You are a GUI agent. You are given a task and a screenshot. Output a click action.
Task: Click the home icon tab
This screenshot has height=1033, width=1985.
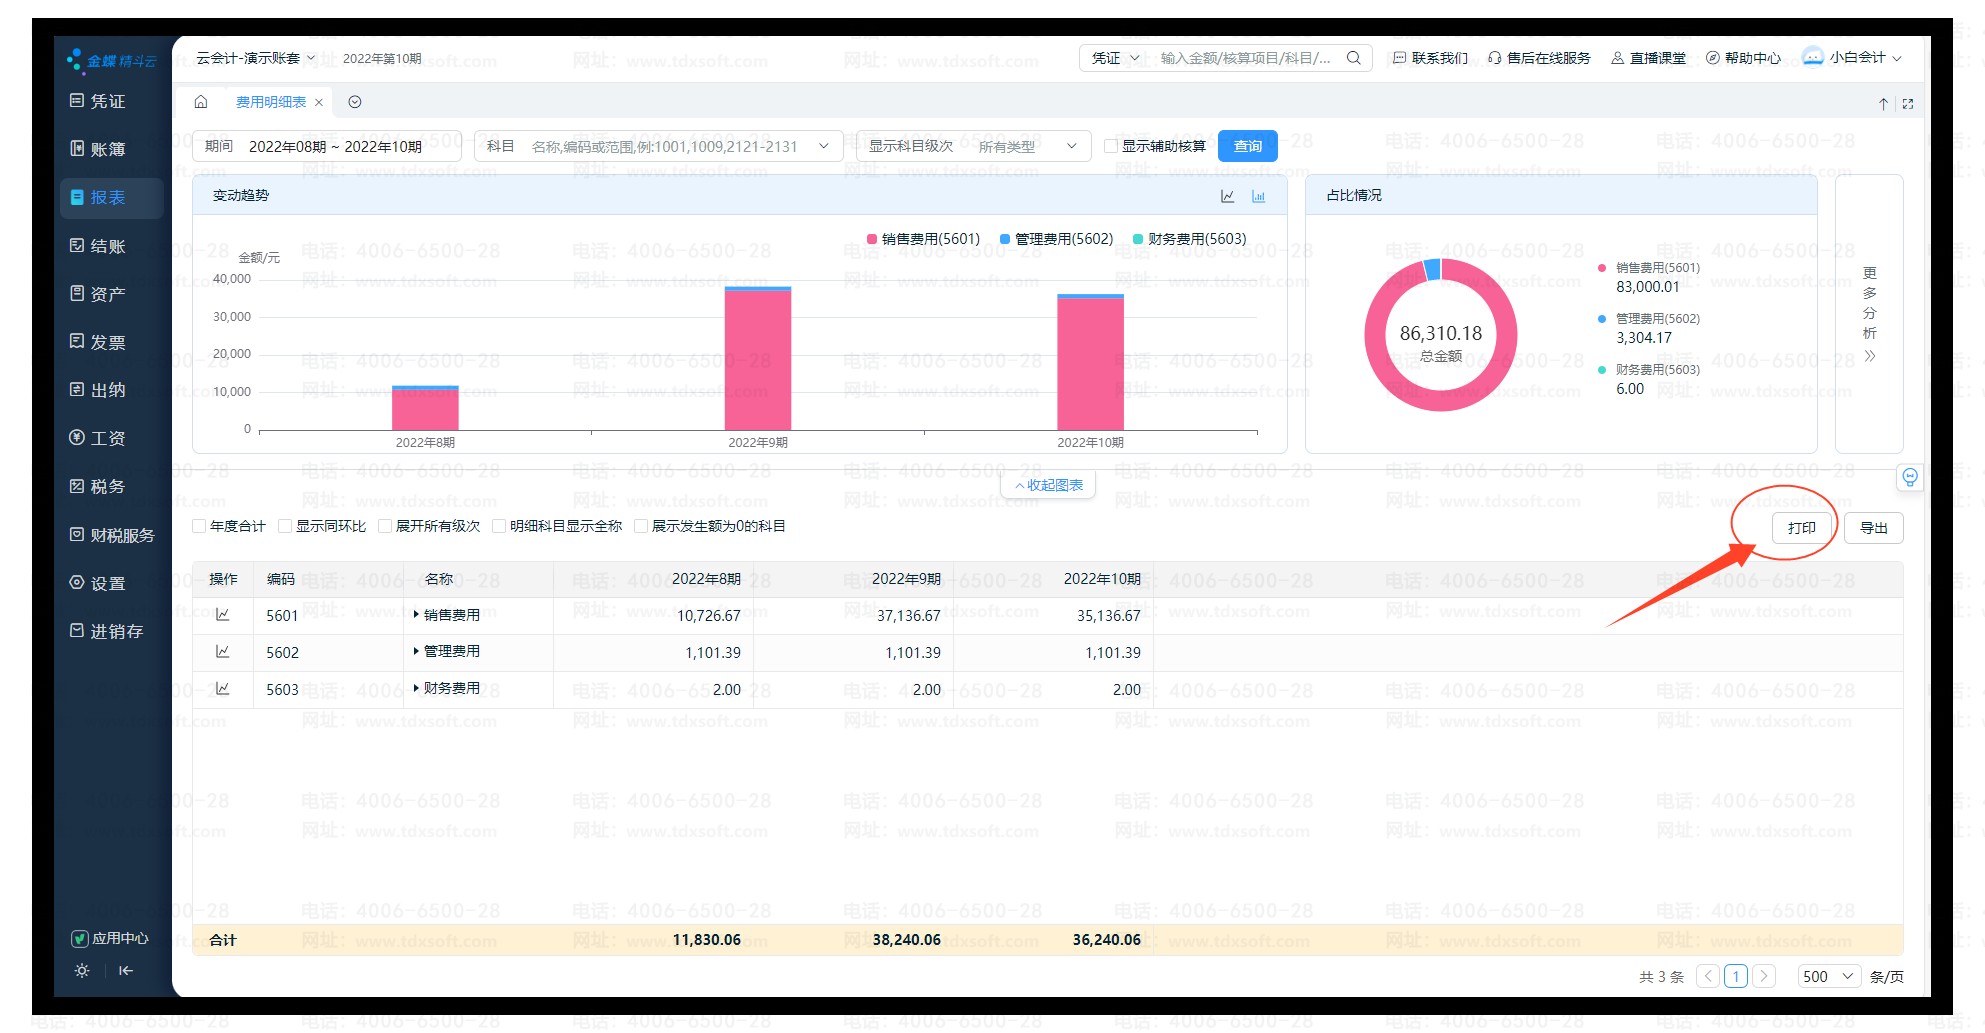(201, 102)
